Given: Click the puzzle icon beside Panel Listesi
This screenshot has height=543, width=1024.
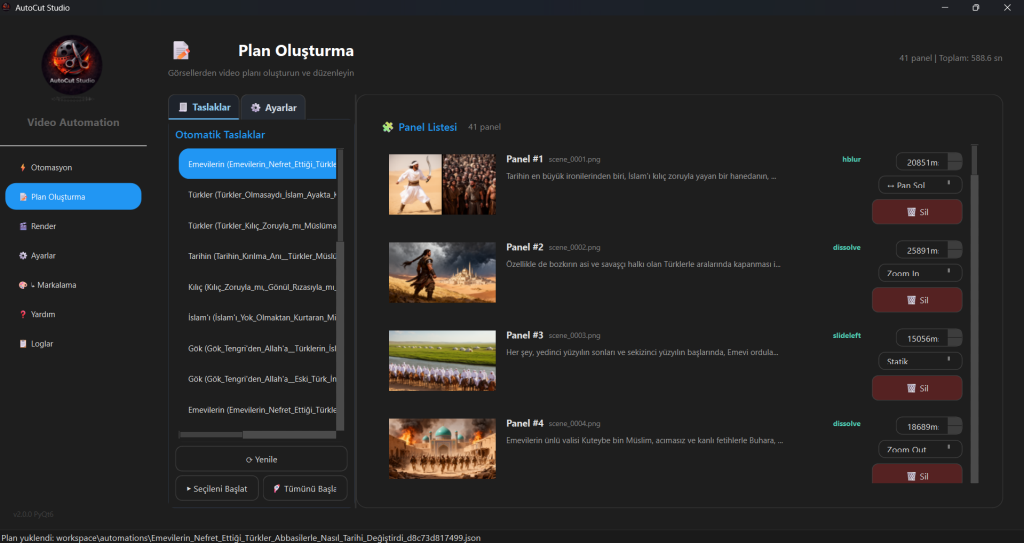Looking at the screenshot, I should [x=387, y=127].
